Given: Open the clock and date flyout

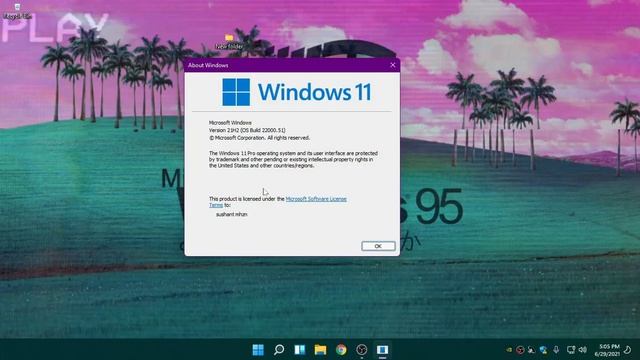Looking at the screenshot, I should coord(607,350).
